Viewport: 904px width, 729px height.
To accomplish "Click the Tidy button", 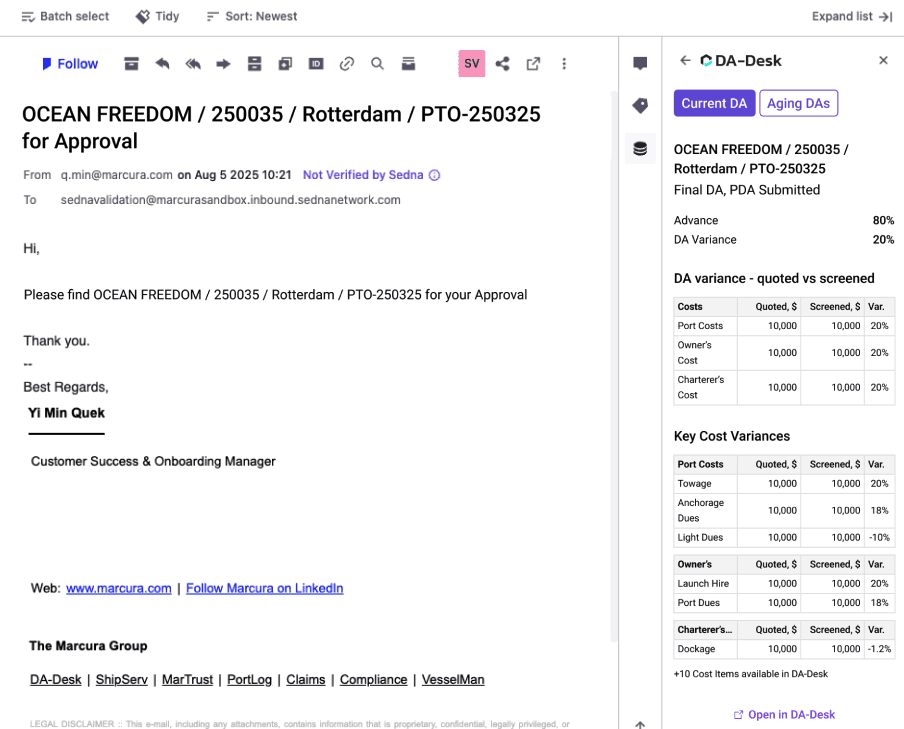I will (157, 16).
